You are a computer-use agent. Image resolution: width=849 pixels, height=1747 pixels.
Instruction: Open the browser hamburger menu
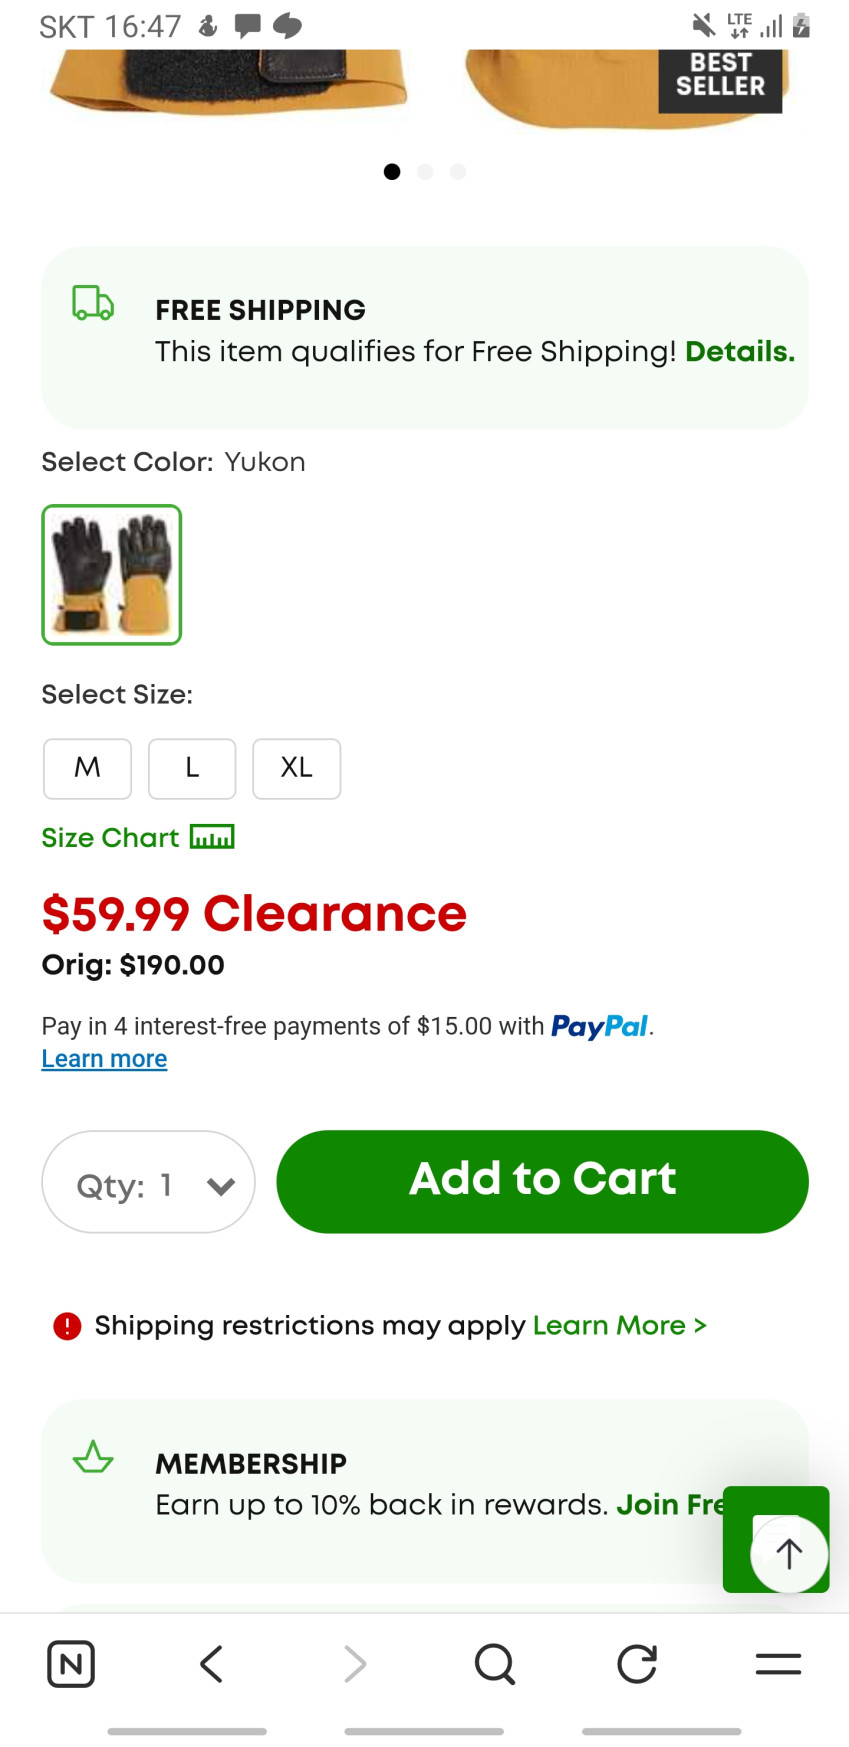[x=778, y=1664]
